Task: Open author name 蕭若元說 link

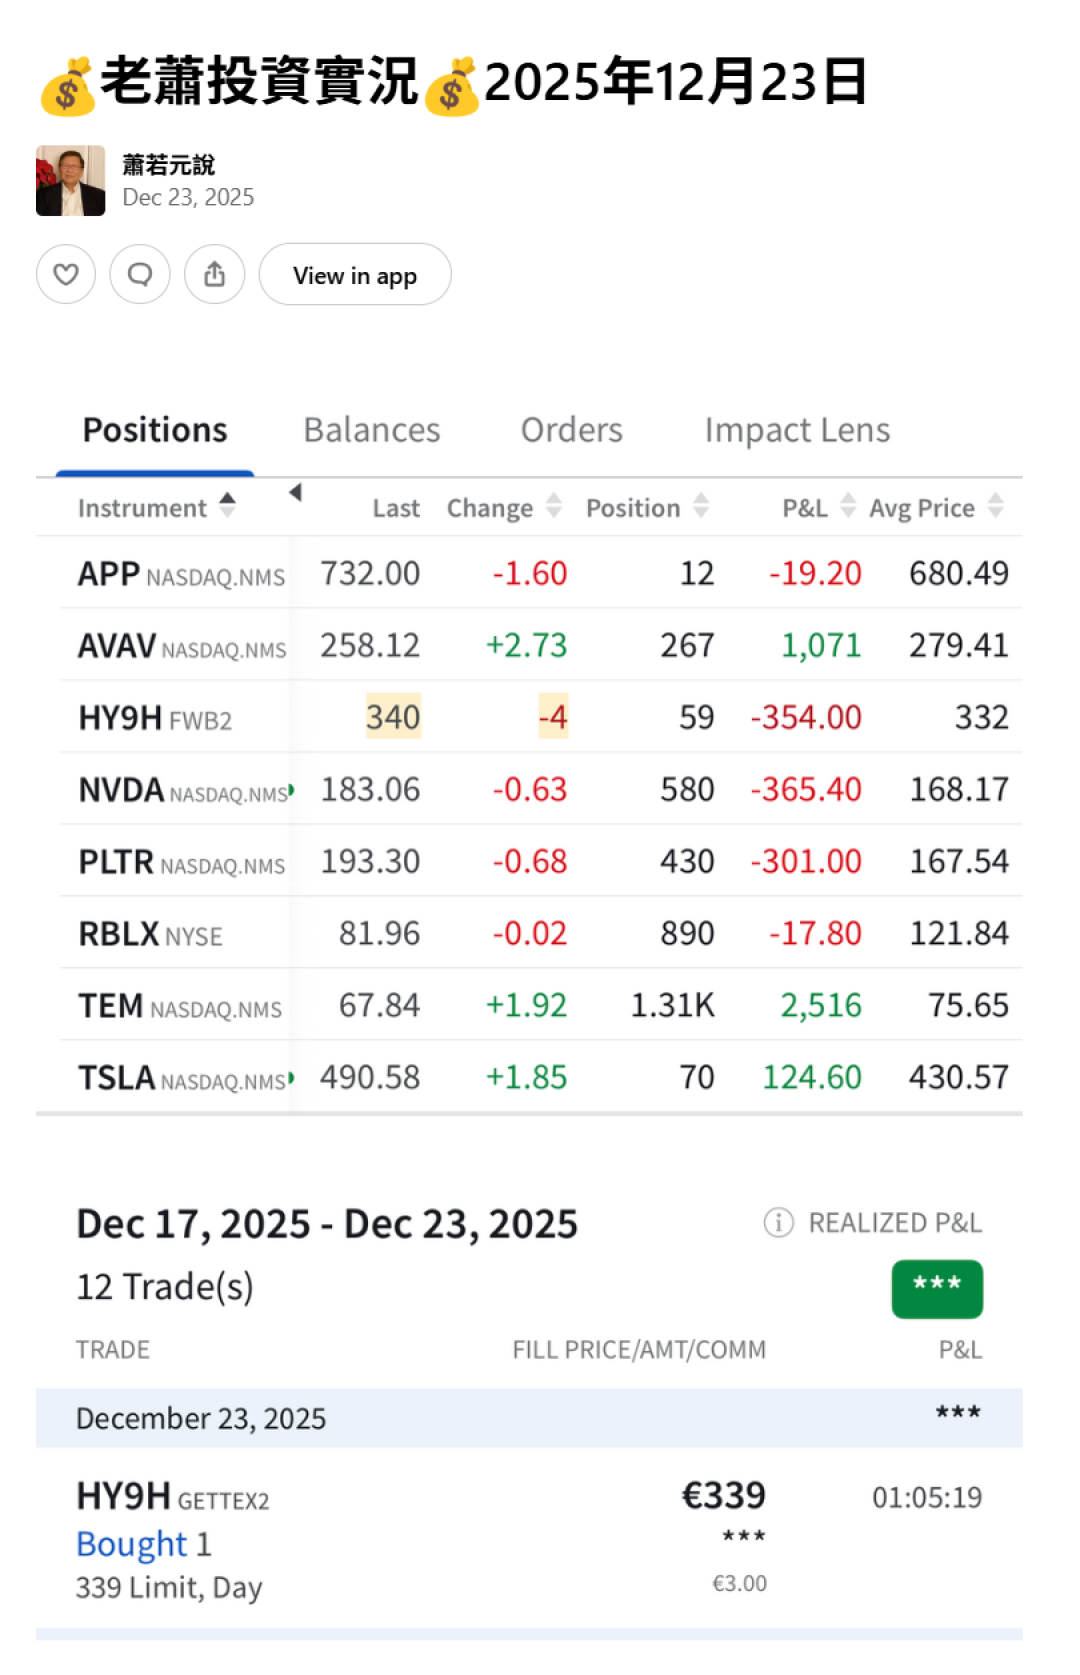Action: coord(168,165)
